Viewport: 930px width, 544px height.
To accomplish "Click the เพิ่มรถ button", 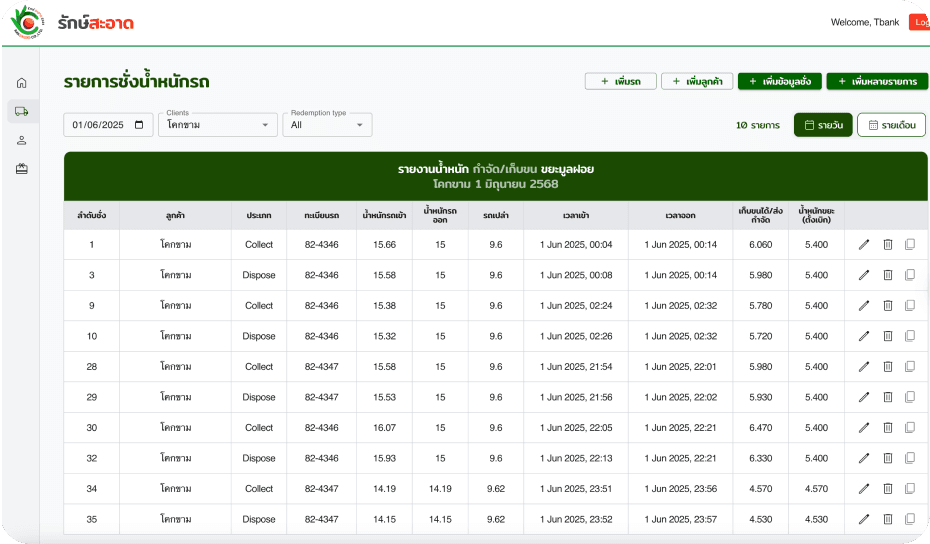I will coord(620,81).
